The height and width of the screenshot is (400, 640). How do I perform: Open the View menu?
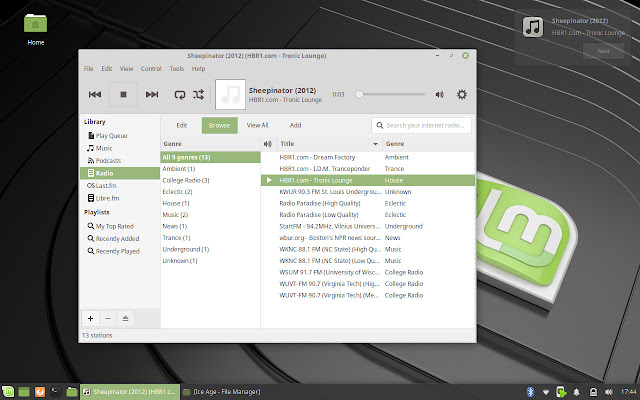pos(126,69)
